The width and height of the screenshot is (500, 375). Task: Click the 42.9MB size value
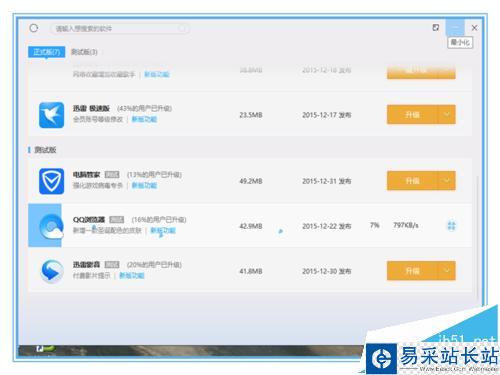(251, 226)
